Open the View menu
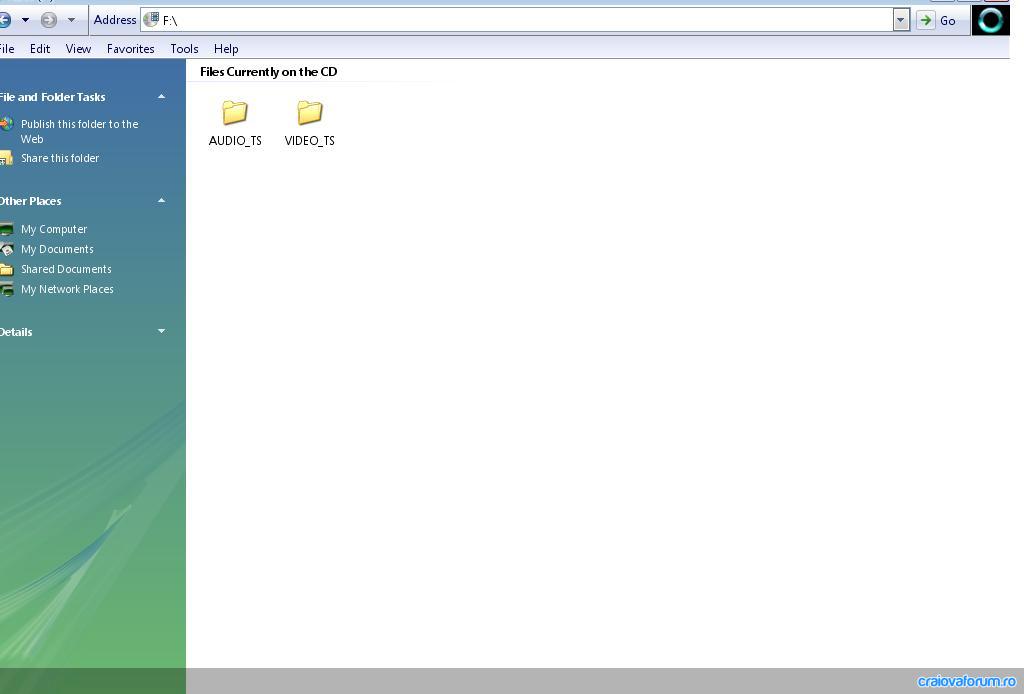1024x694 pixels. 78,49
